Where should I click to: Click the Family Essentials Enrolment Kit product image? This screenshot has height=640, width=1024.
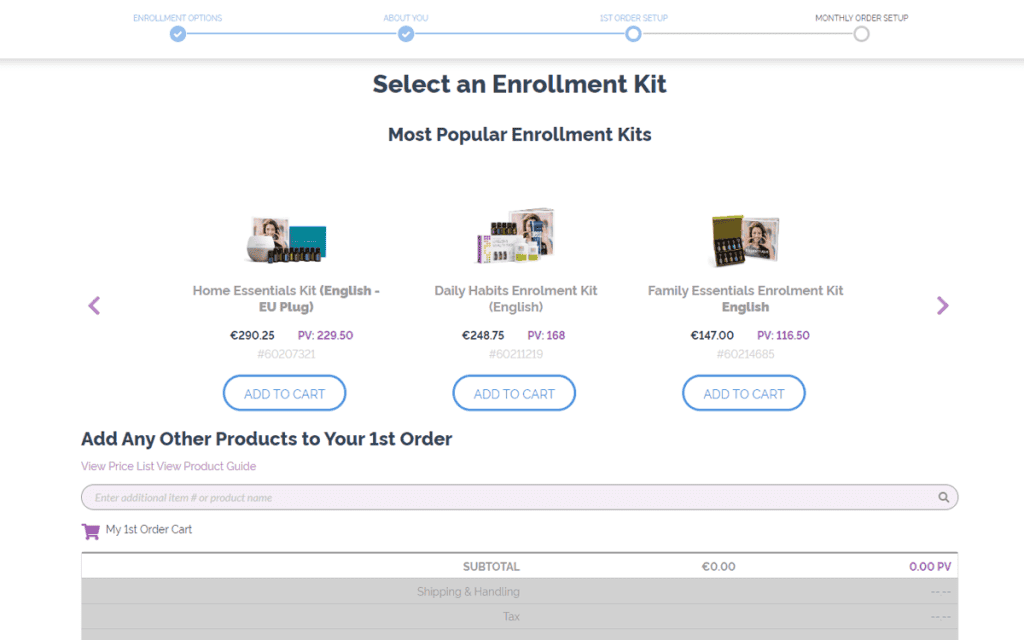click(x=744, y=237)
